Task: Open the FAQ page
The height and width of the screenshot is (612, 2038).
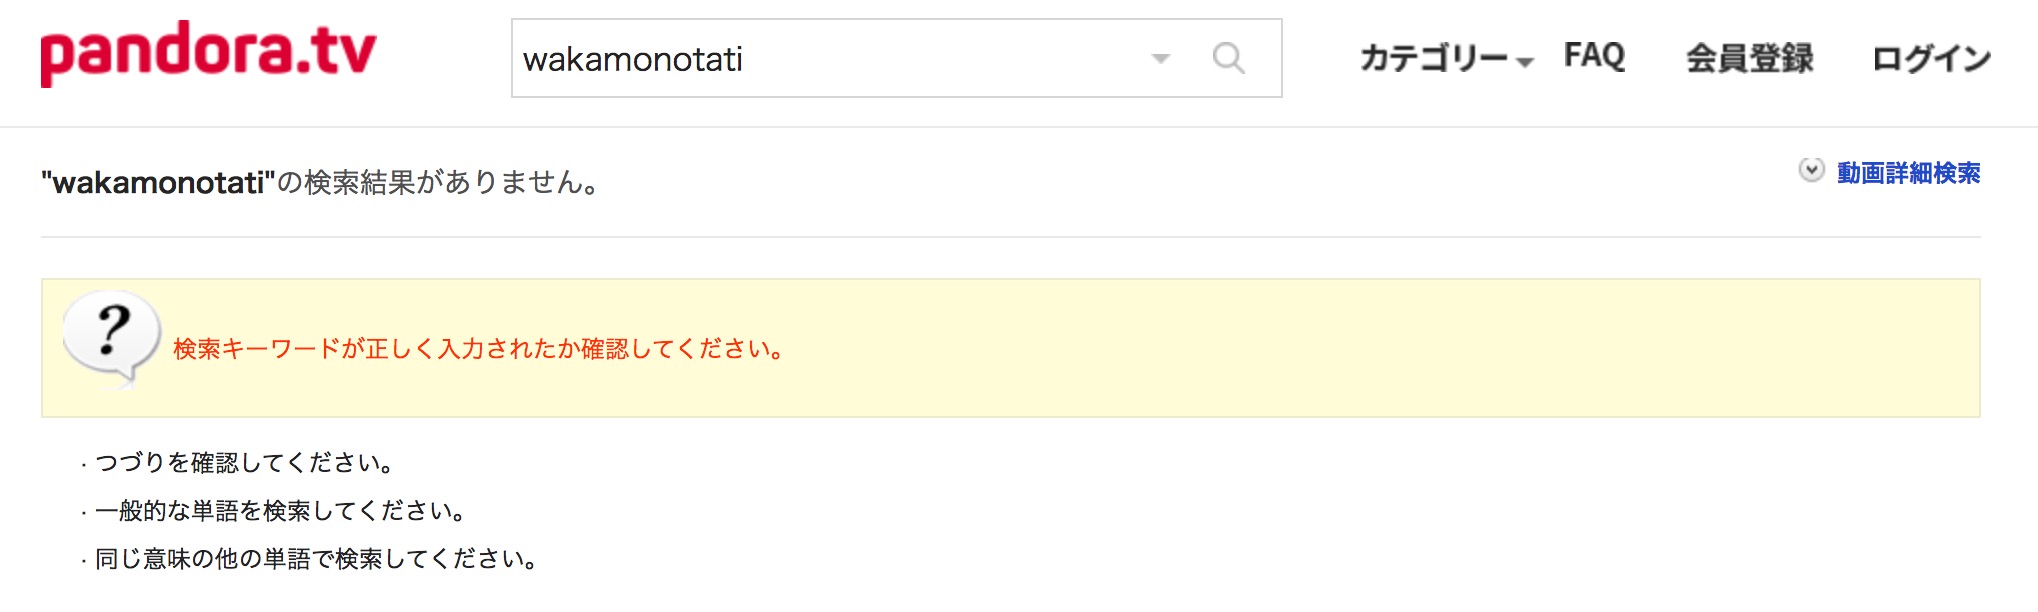Action: 1594,55
